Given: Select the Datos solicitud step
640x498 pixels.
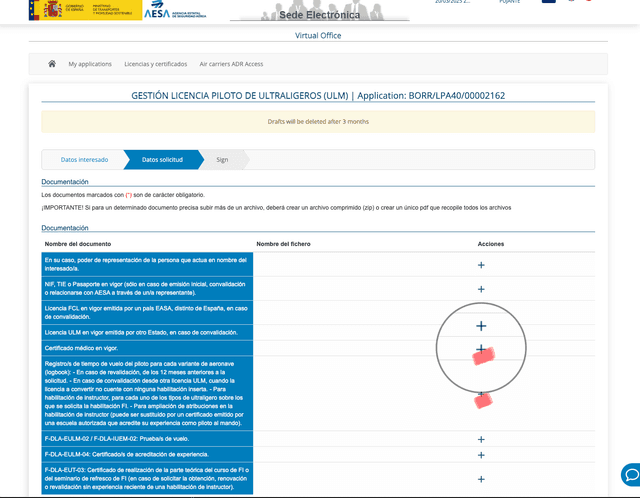Looking at the screenshot, I should click(x=162, y=160).
